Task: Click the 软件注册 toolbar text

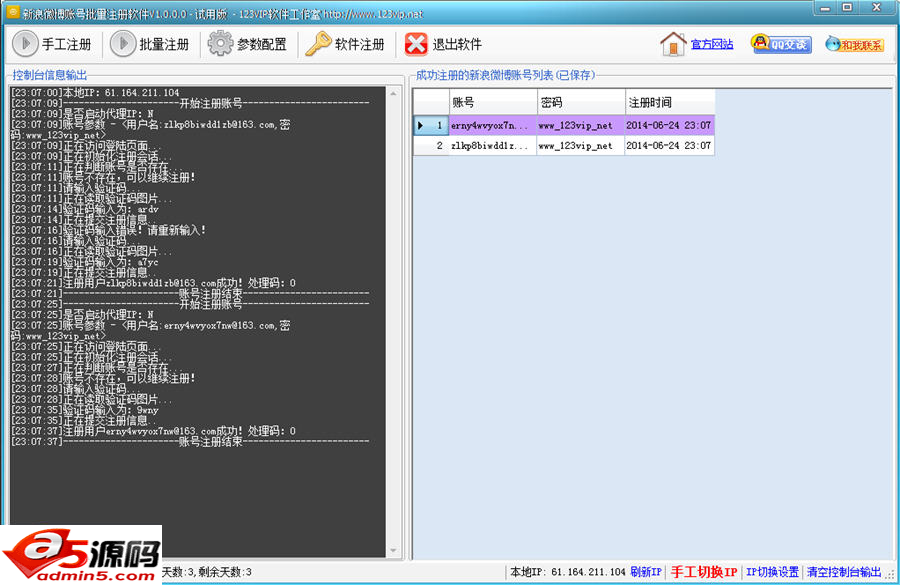Action: coord(360,44)
